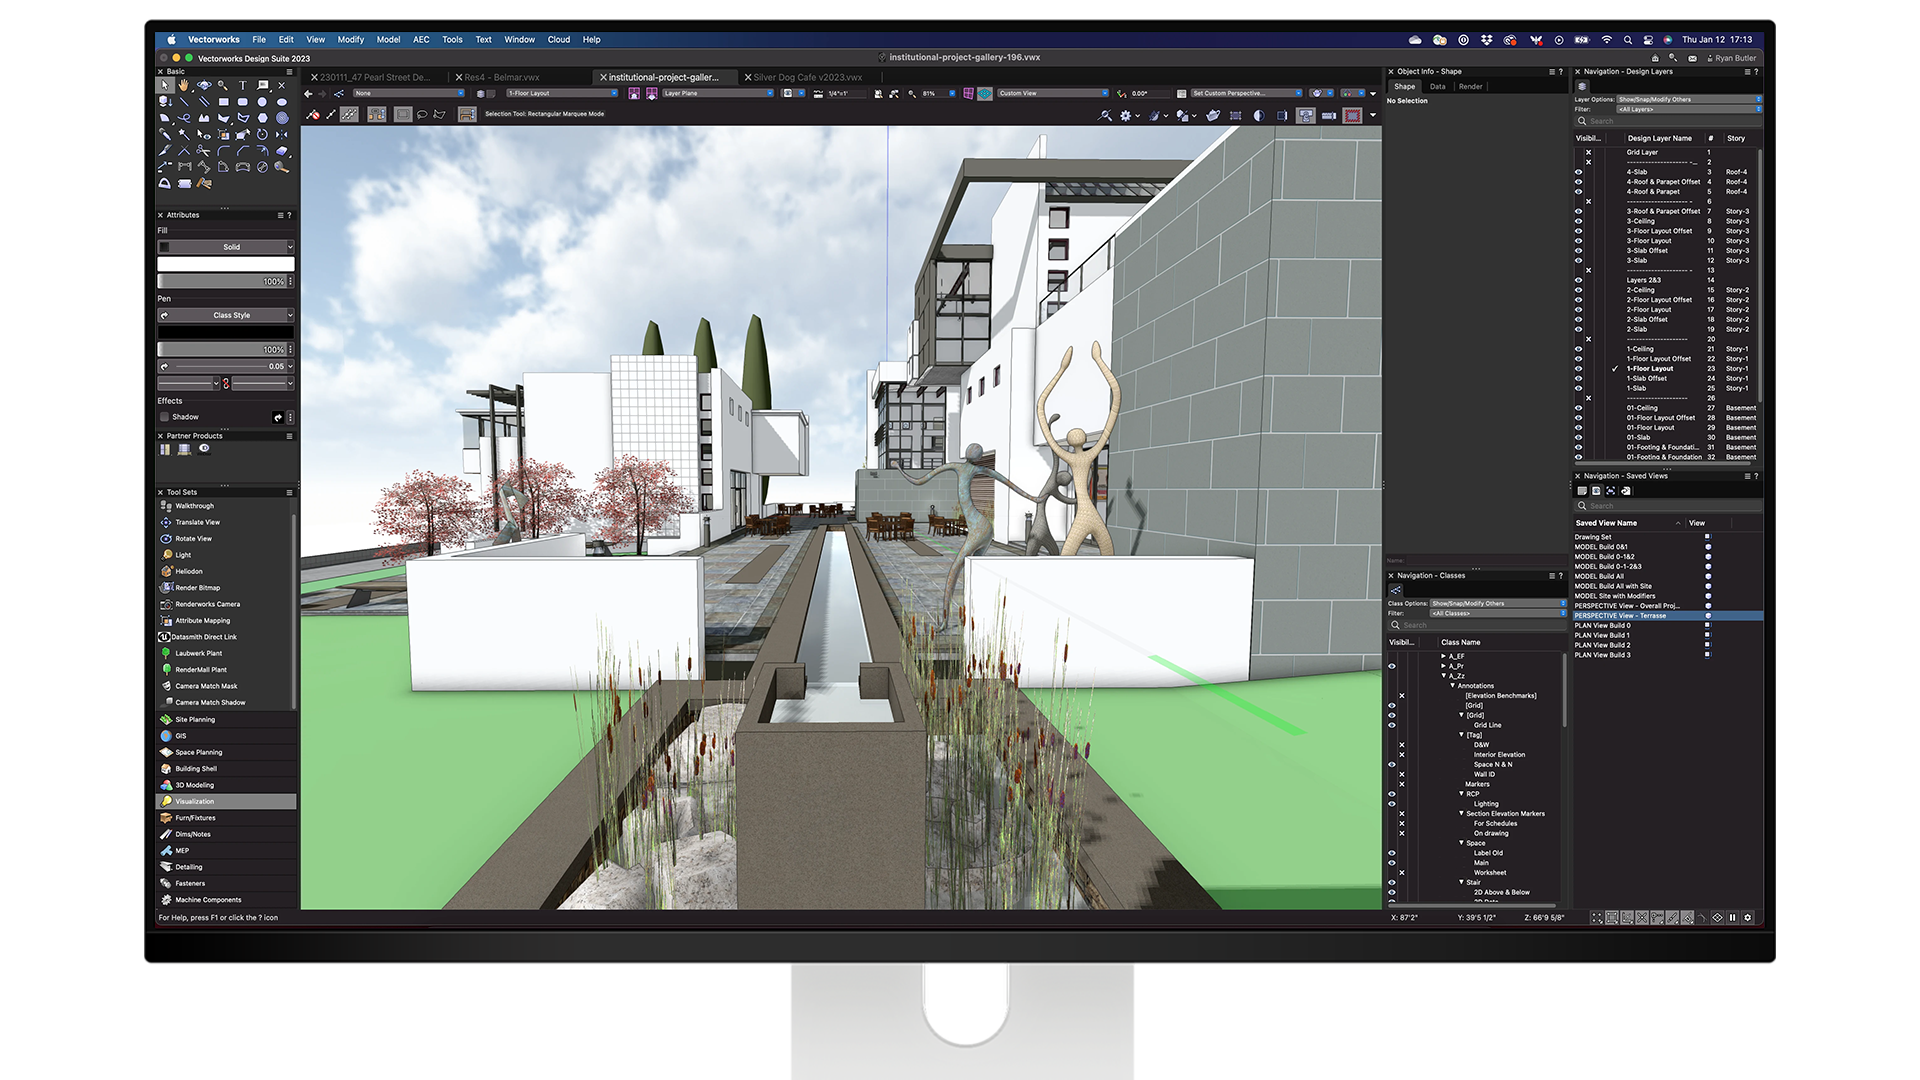Pick the Rotate tool
Viewport: 1920px width, 1080px height.
pos(262,134)
